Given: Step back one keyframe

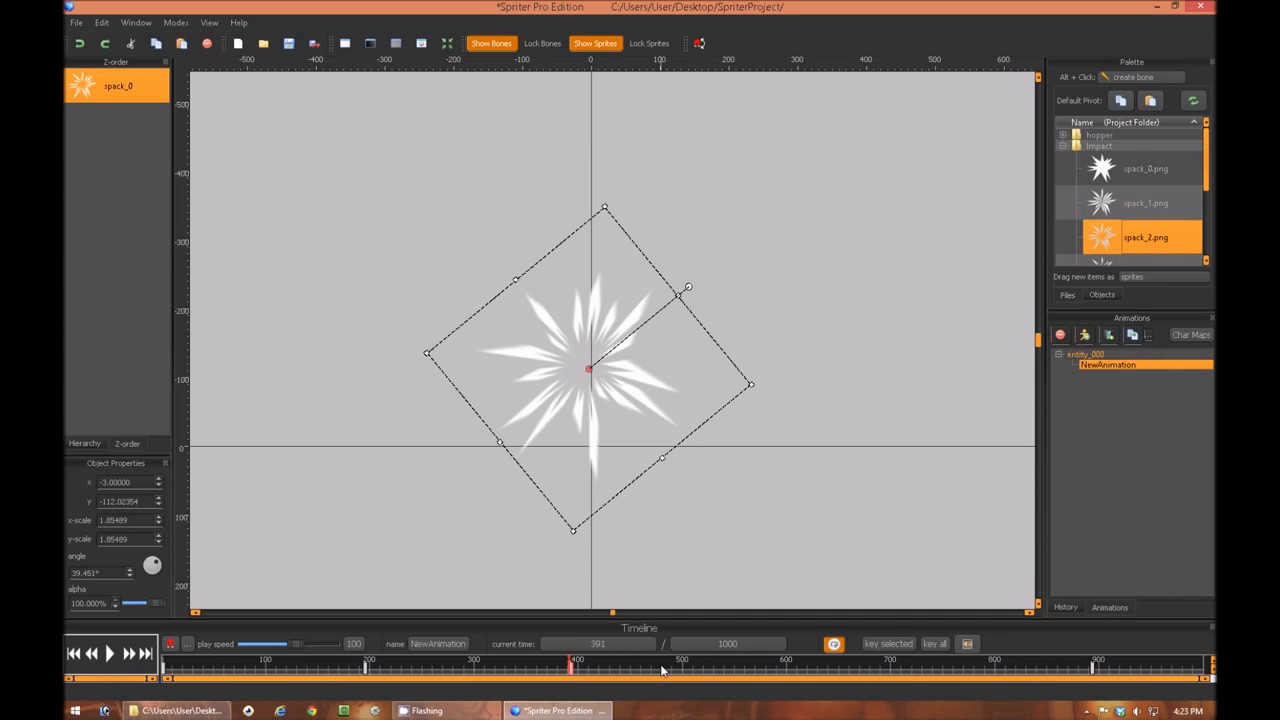Looking at the screenshot, I should tap(91, 653).
